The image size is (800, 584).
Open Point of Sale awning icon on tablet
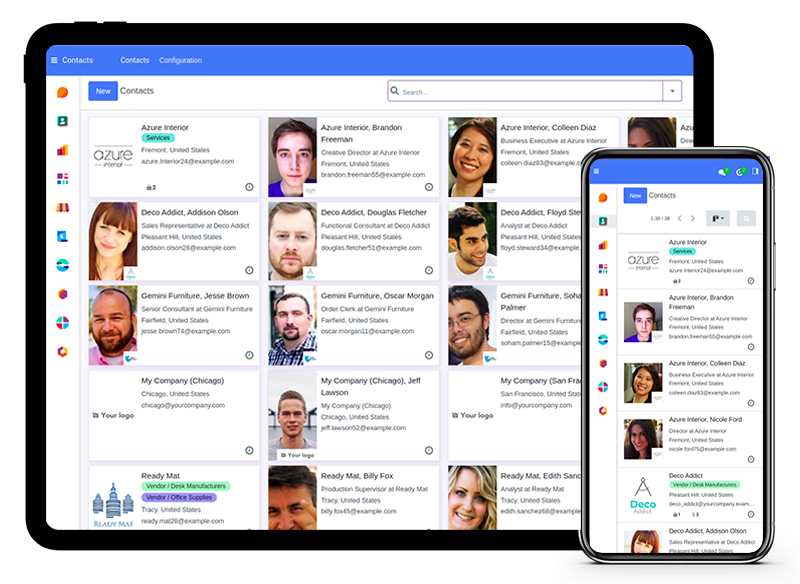click(x=62, y=208)
